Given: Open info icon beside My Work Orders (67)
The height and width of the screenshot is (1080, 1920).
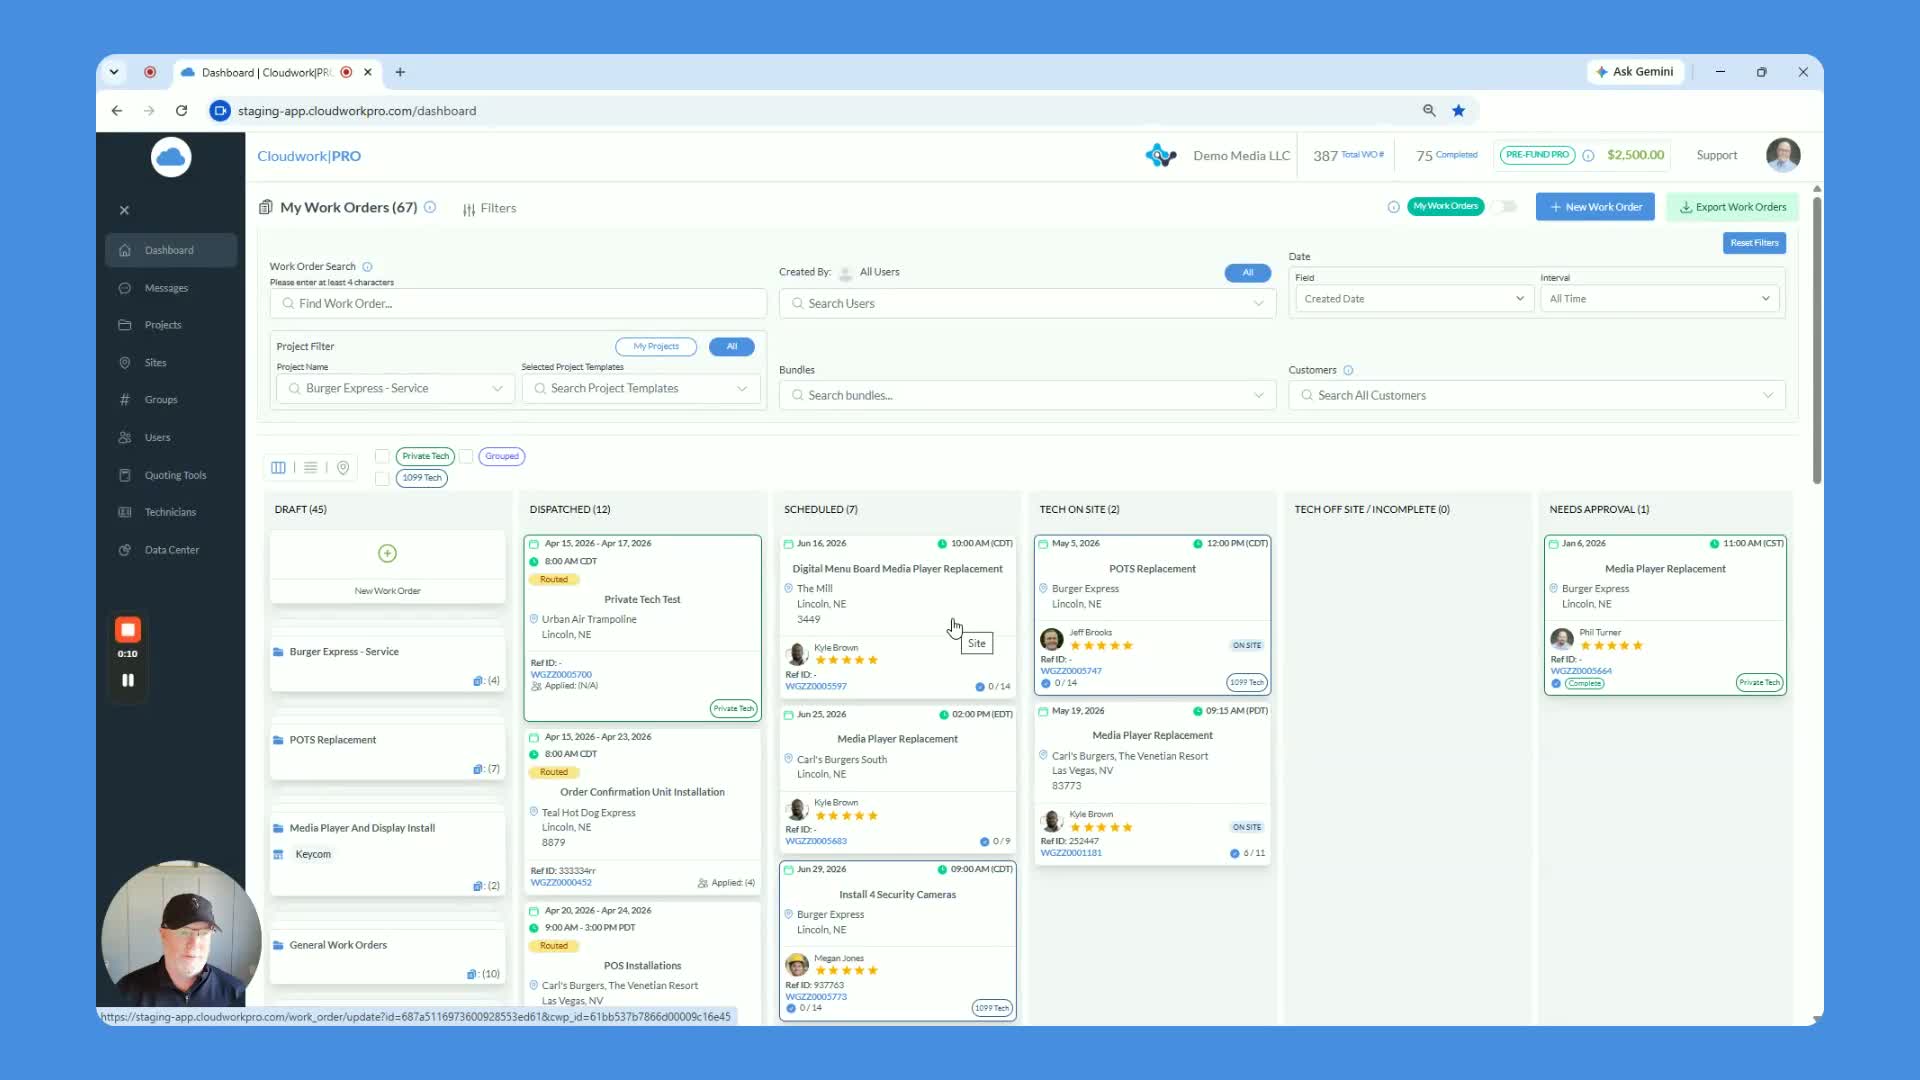Looking at the screenshot, I should coord(430,207).
